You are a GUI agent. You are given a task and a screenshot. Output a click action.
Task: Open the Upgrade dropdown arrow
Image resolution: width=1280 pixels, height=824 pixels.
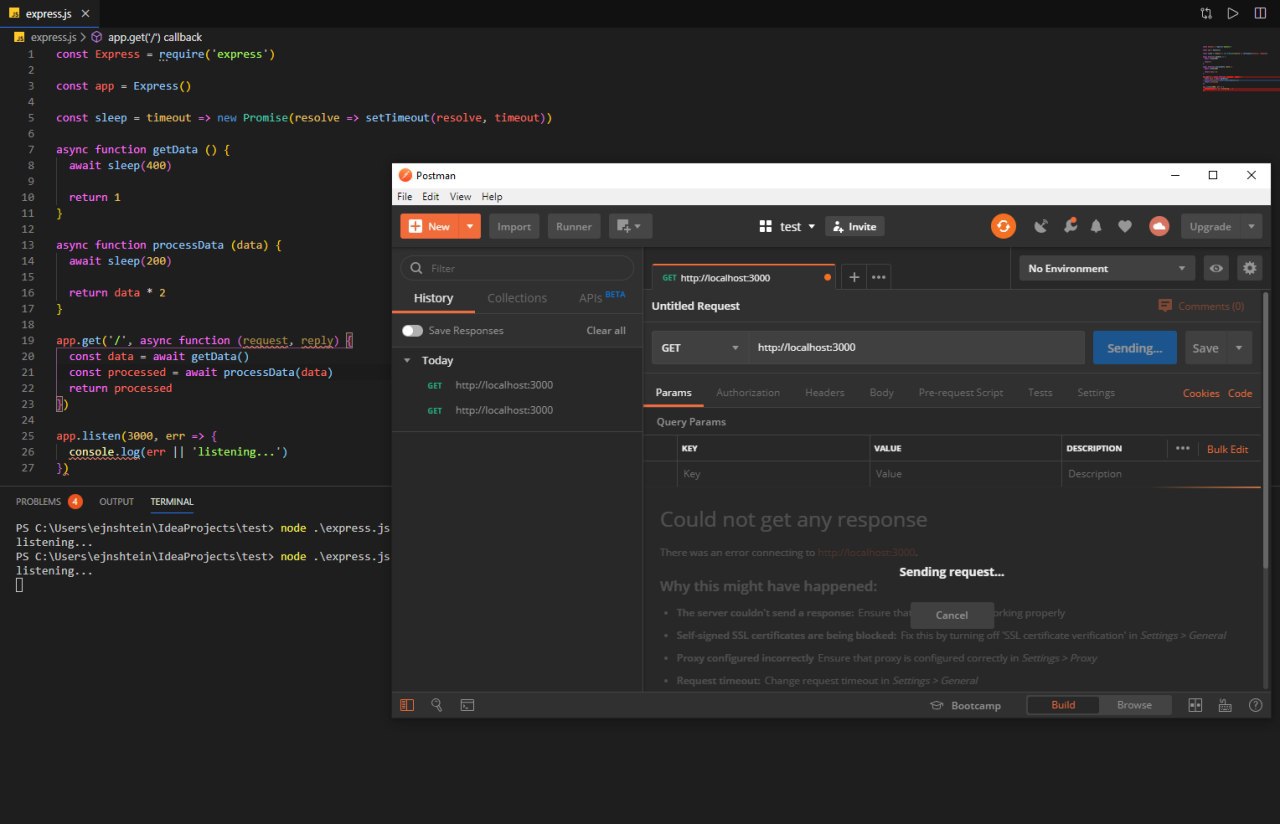coord(1252,226)
